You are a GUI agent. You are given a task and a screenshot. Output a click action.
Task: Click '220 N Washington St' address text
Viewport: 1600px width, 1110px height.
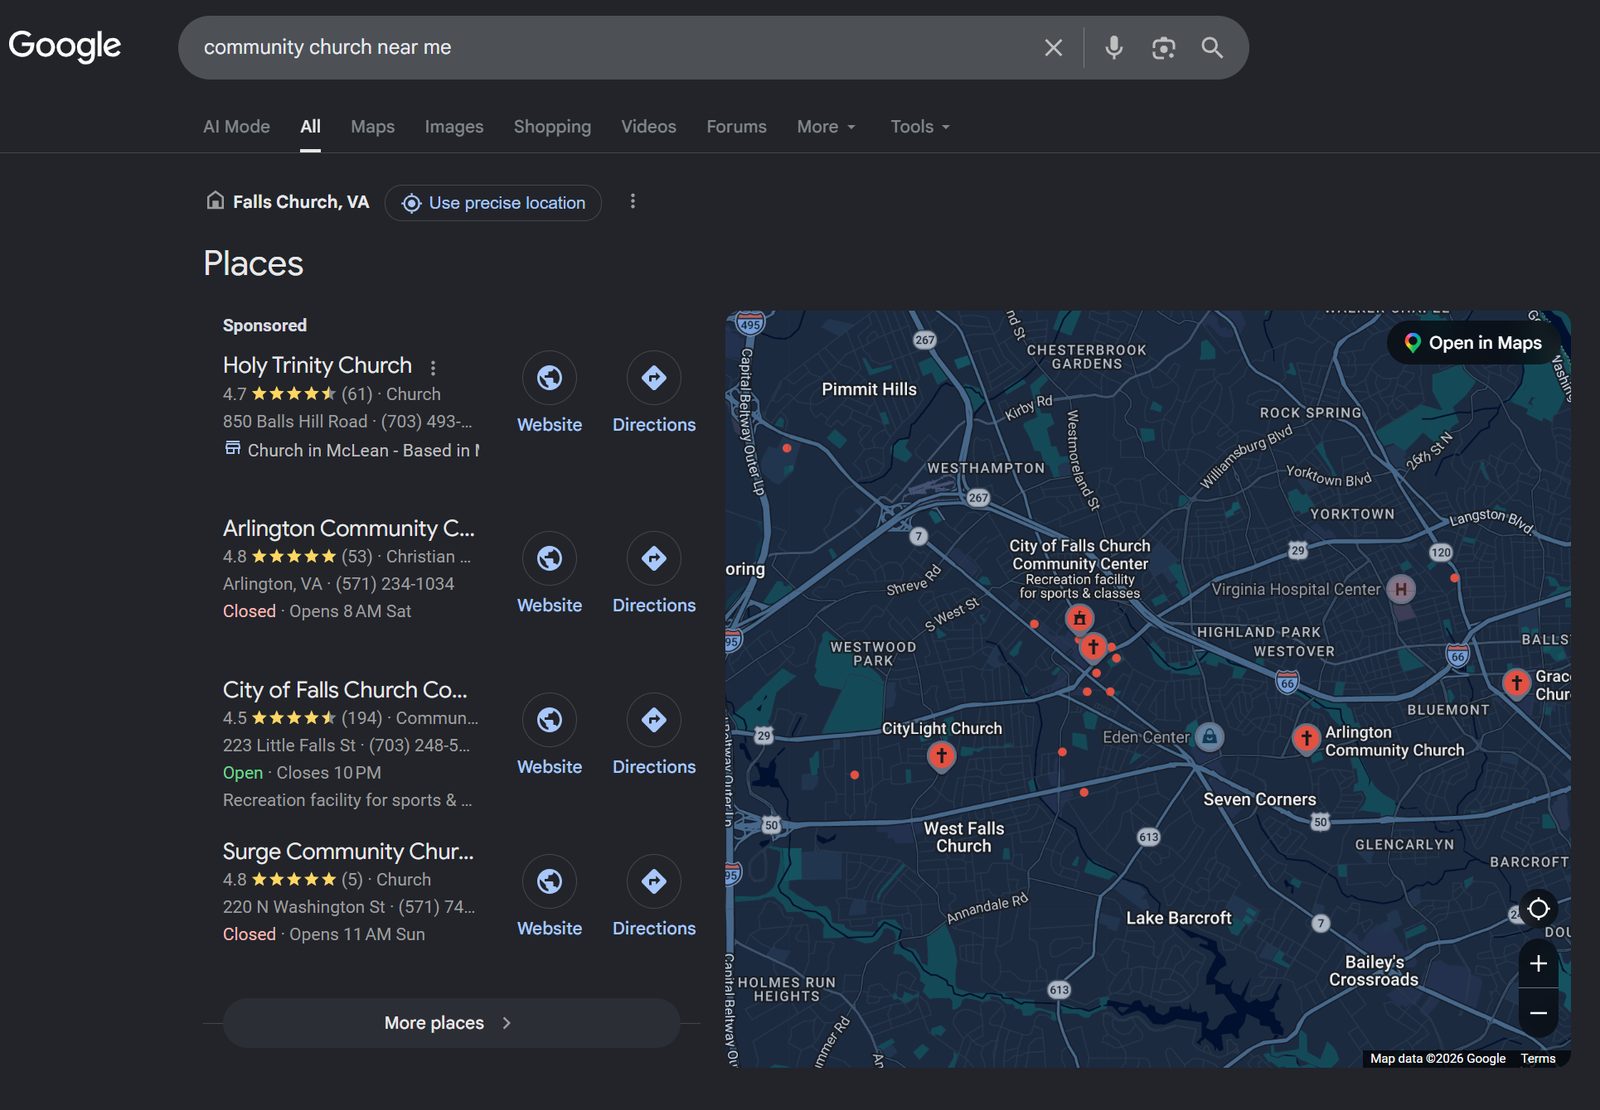point(304,907)
